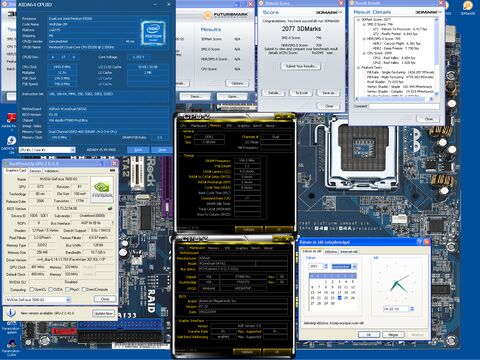Click the Save button in AIDA64 CPUID
Viewport: 480px width, 360px height.
[138, 150]
